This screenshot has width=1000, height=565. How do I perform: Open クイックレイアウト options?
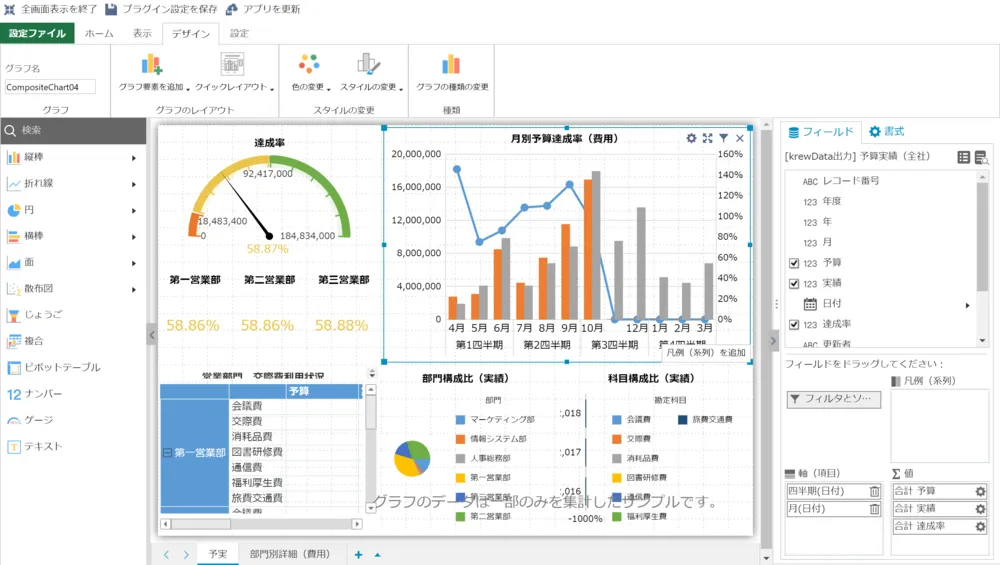pyautogui.click(x=234, y=73)
